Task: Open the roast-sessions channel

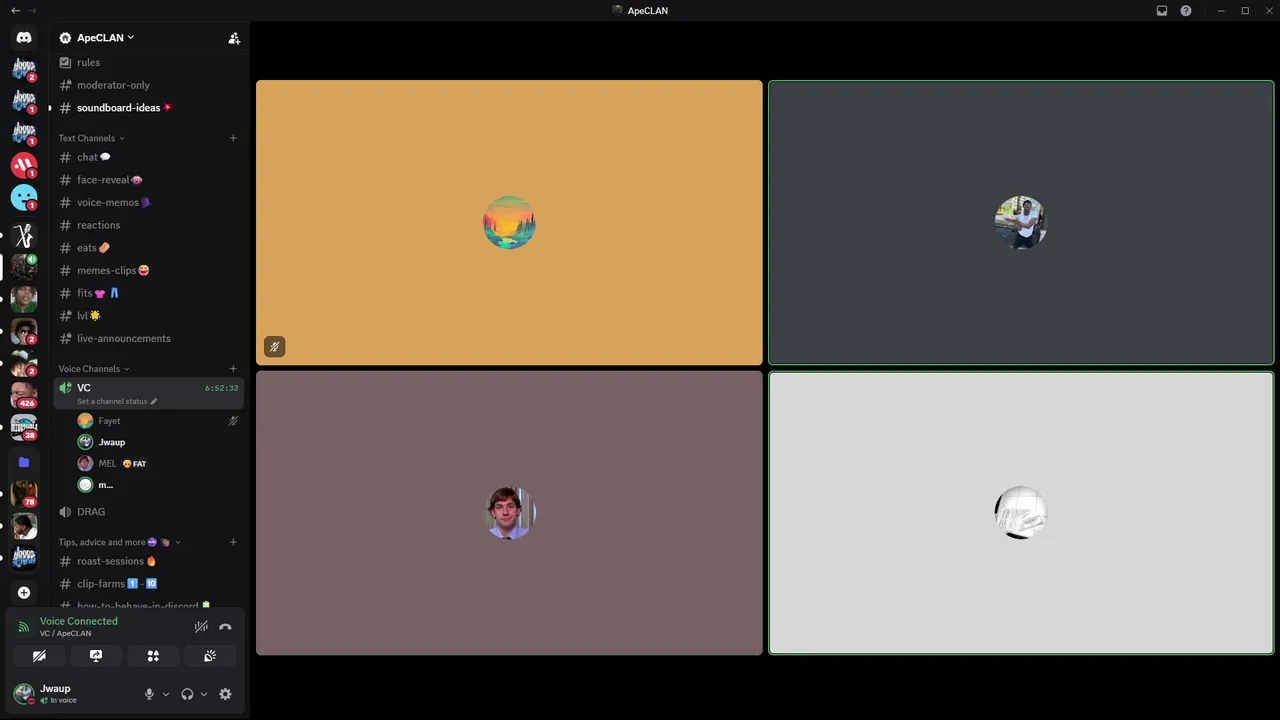Action: click(148, 561)
